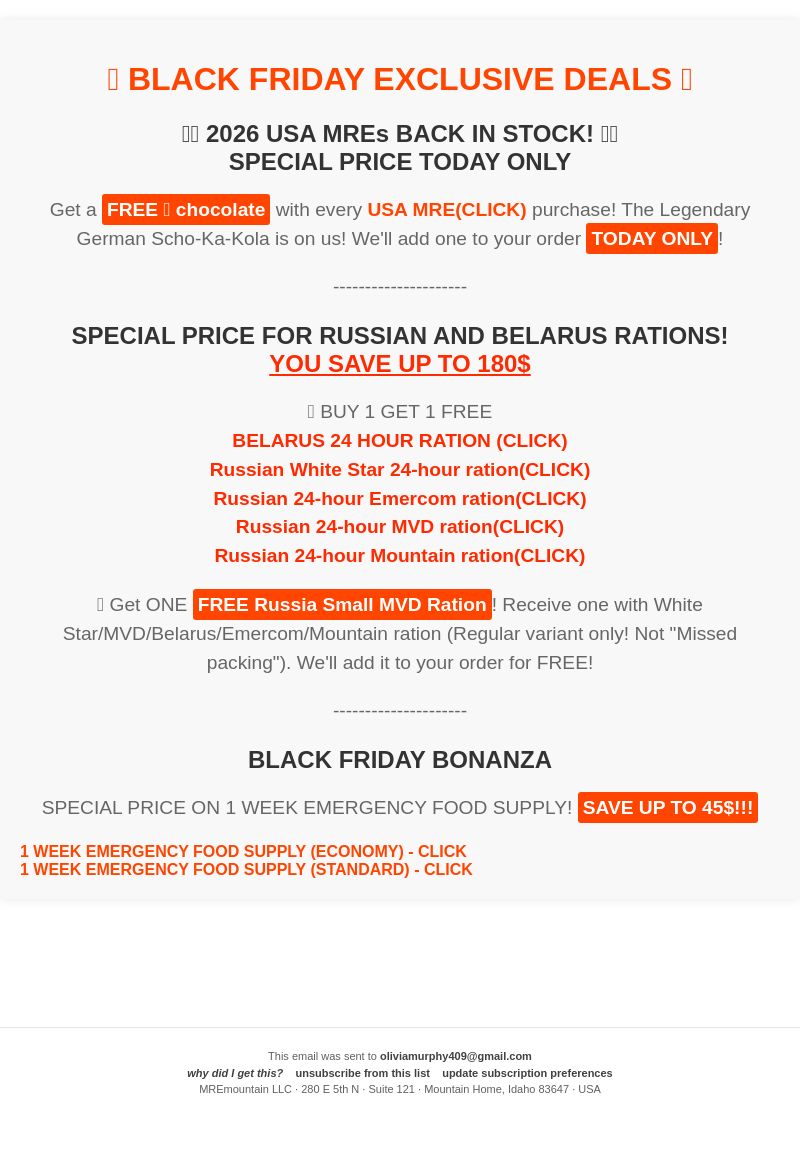Image resolution: width=800 pixels, height=1157 pixels.
Task: Open Russian 24-hour MVD ration link
Action: (400, 527)
